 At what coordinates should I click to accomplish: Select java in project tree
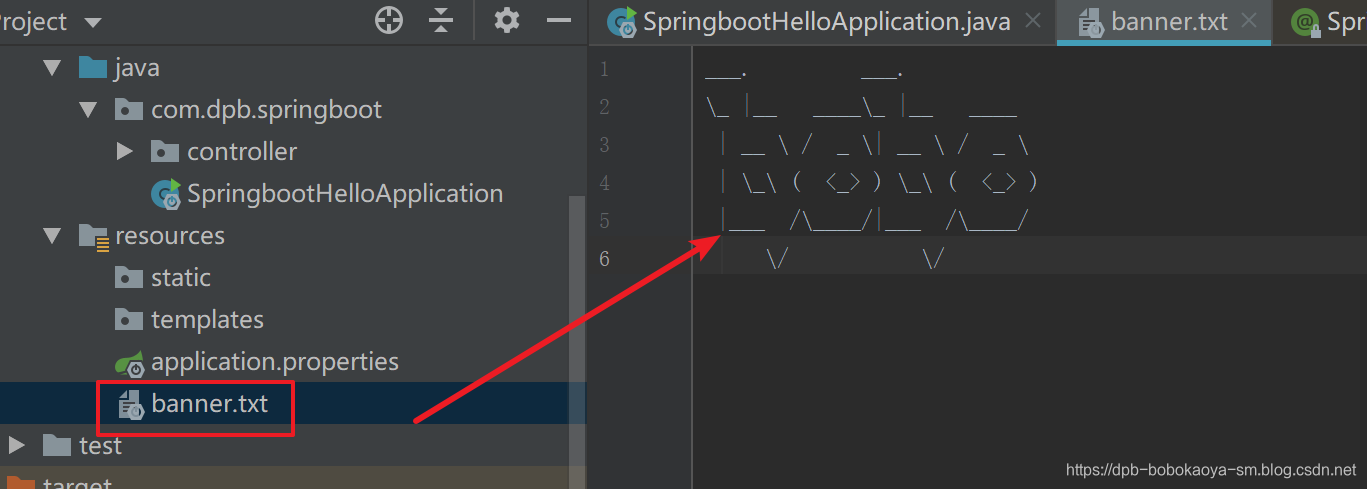137,68
